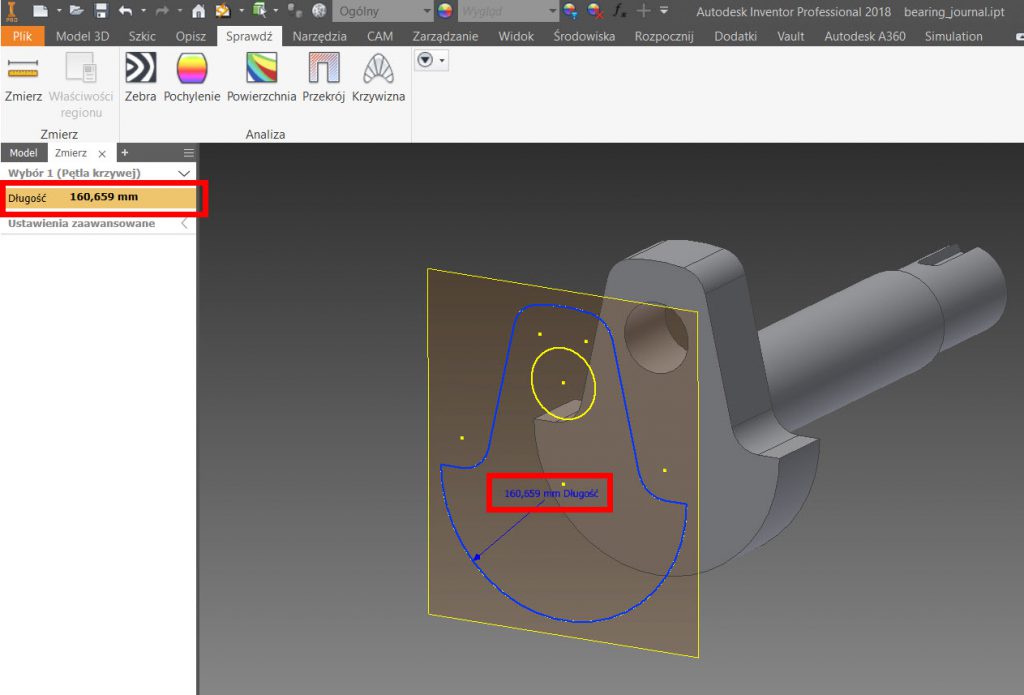Screen dimensions: 1024x695
Task: Expand Ustawienia zaawansowane section
Action: coord(184,224)
